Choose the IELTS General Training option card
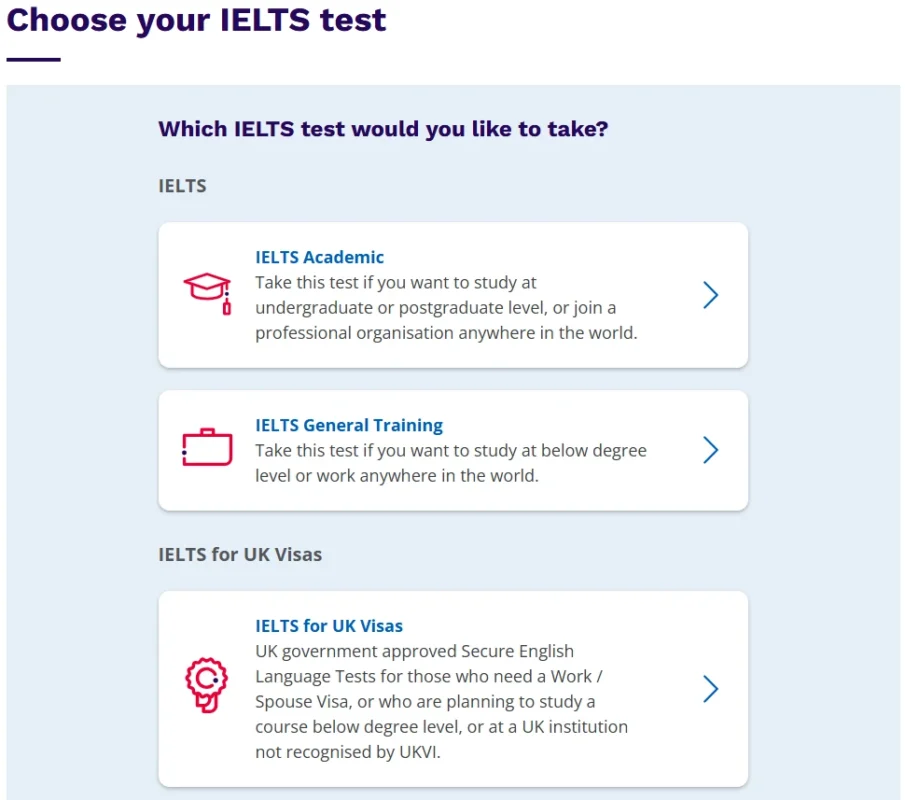 click(452, 450)
